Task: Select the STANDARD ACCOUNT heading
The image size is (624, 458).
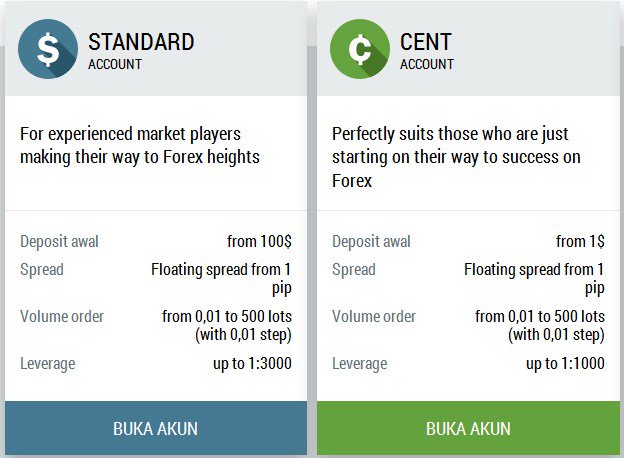Action: (x=141, y=51)
